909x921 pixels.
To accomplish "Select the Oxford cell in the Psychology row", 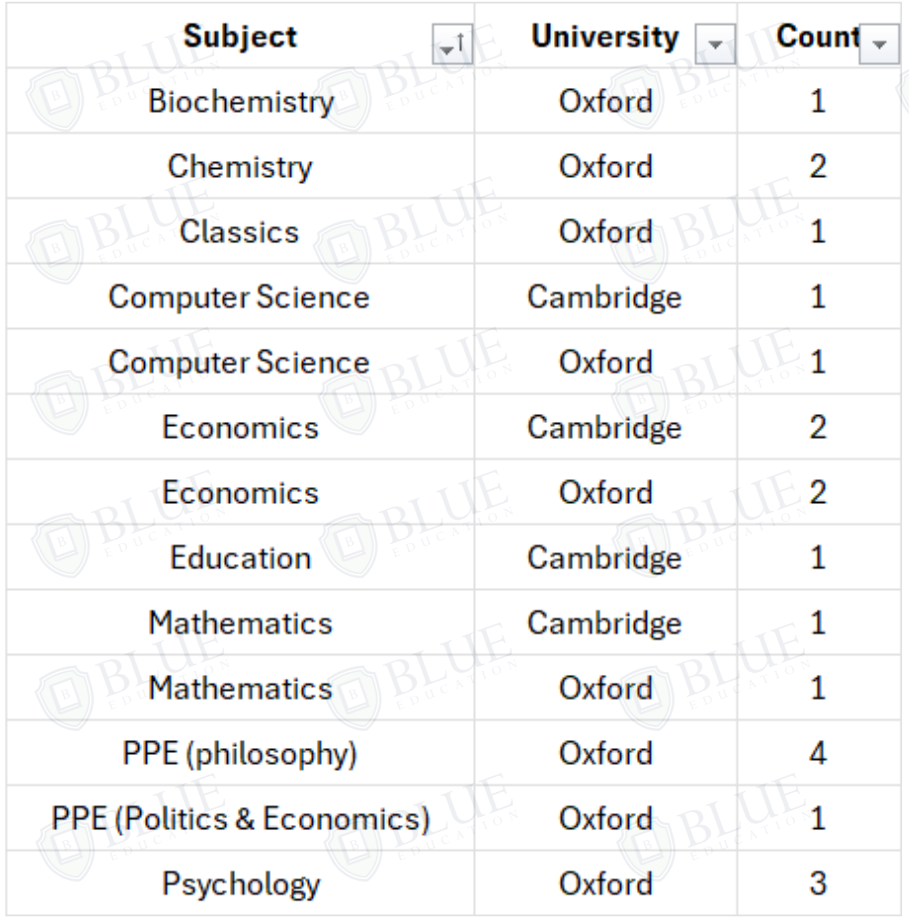I will point(606,884).
